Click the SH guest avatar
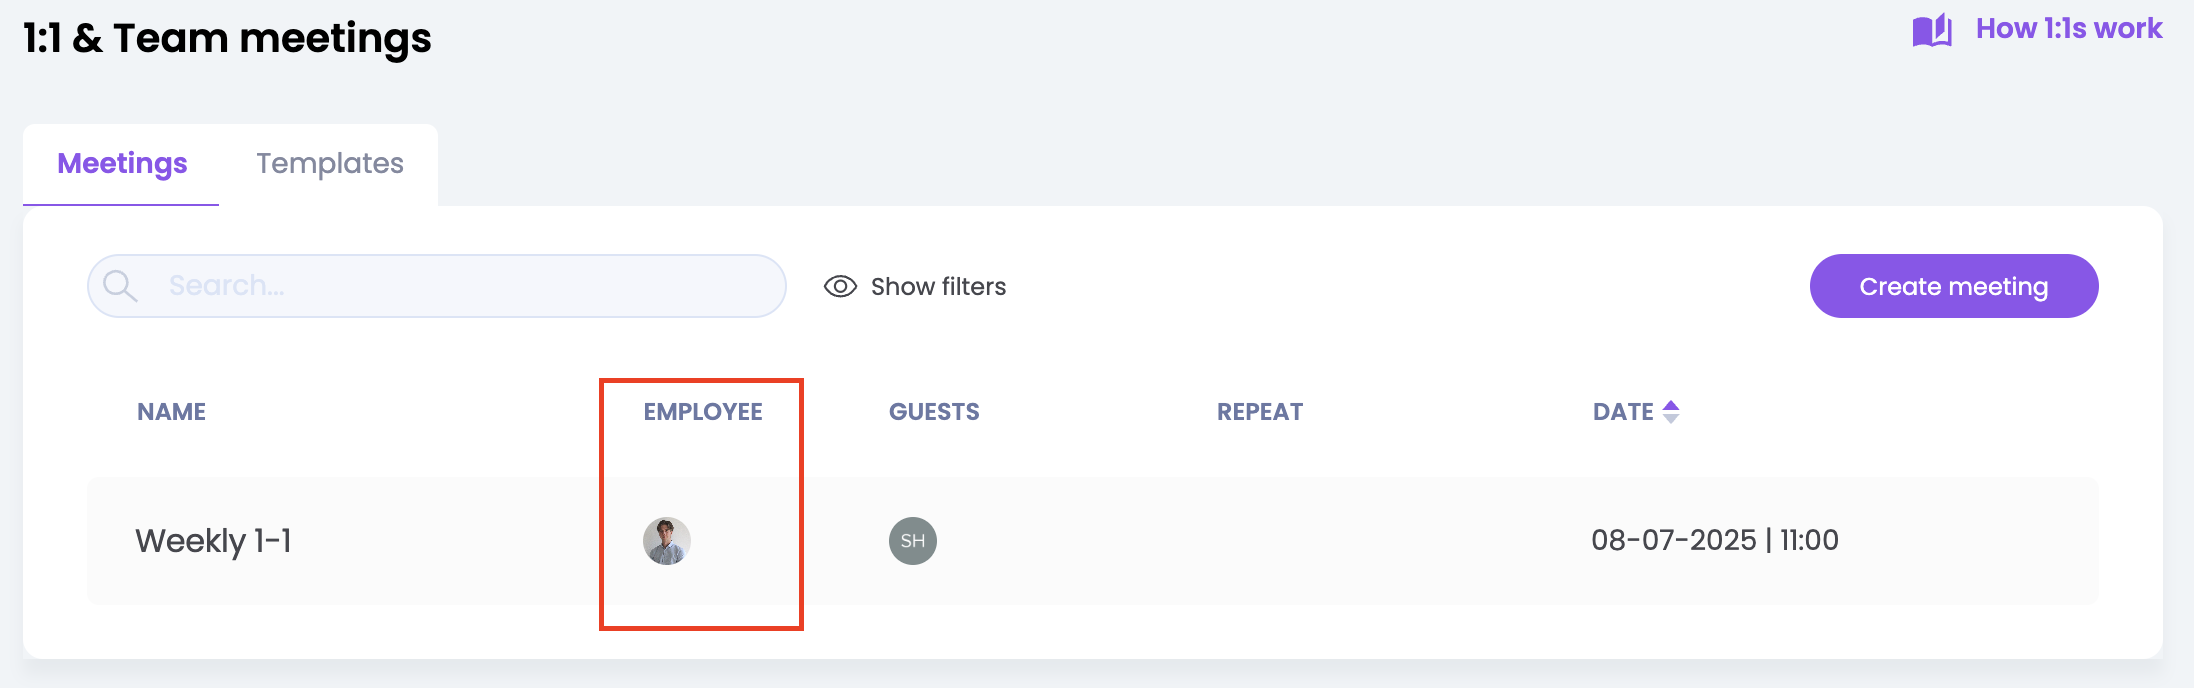 pos(913,541)
